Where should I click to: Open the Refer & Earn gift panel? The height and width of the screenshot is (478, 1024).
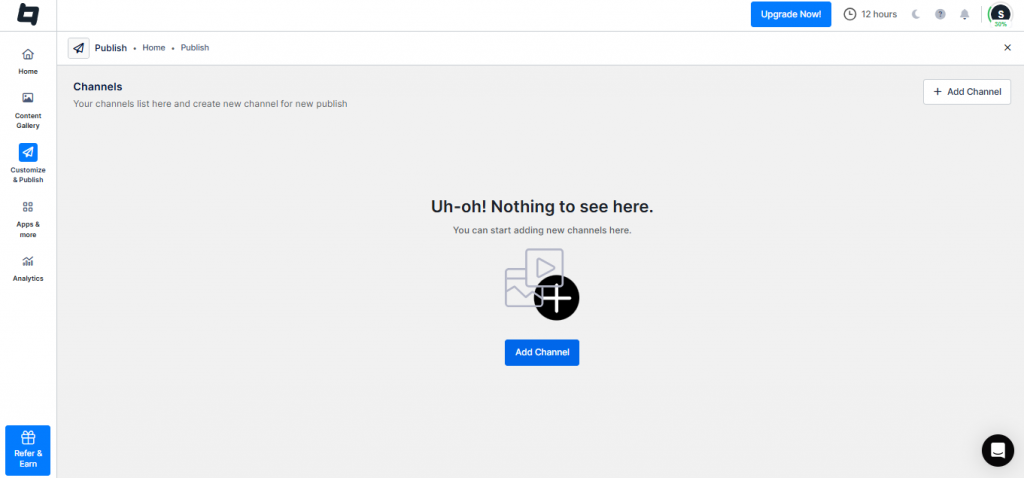coord(28,450)
